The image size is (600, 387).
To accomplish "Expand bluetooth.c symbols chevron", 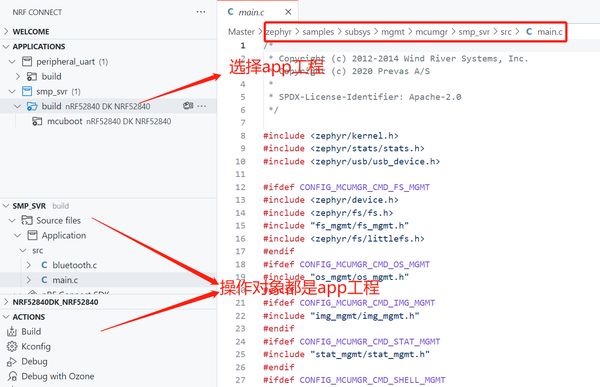I will click(x=29, y=265).
